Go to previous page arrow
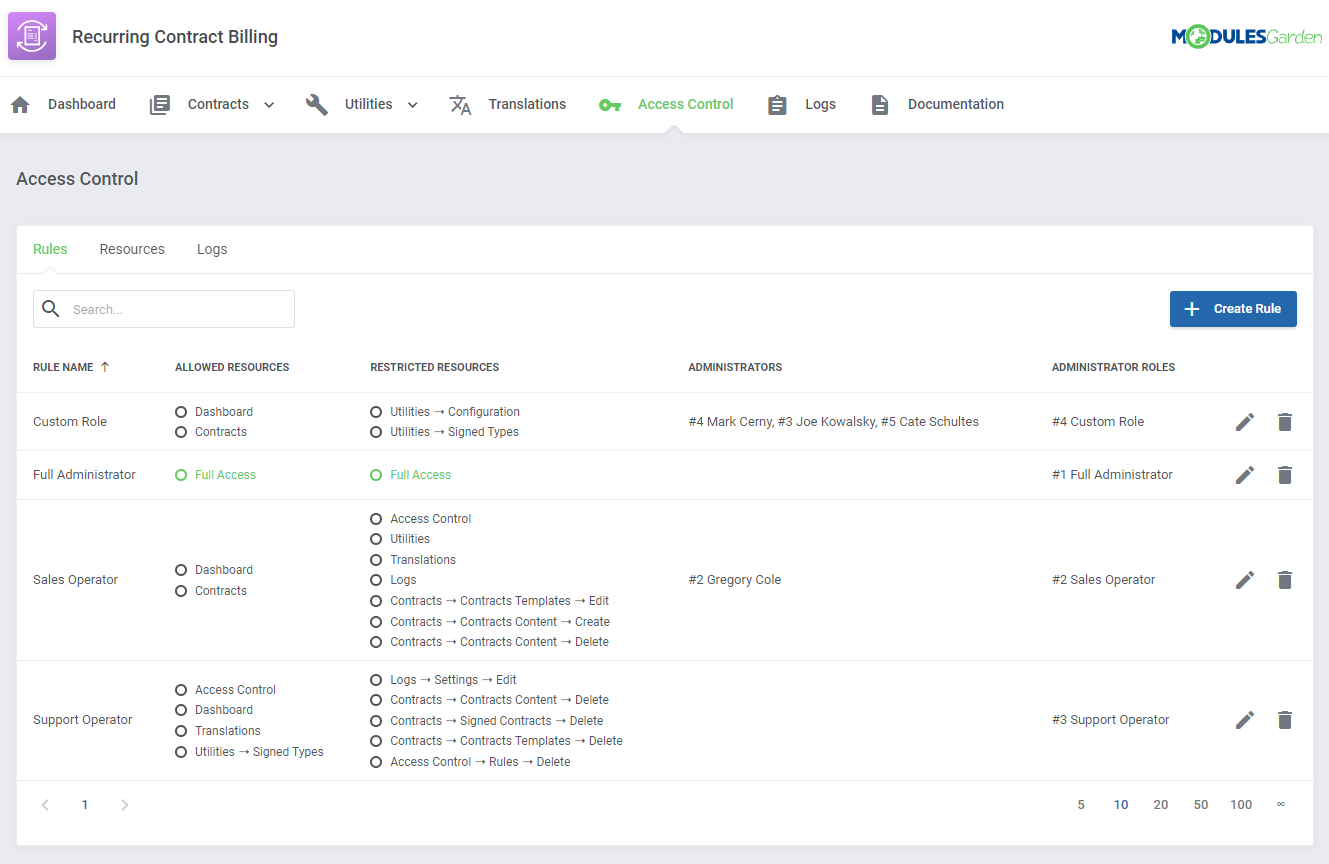Screen dimensions: 1329x864 click(x=45, y=805)
